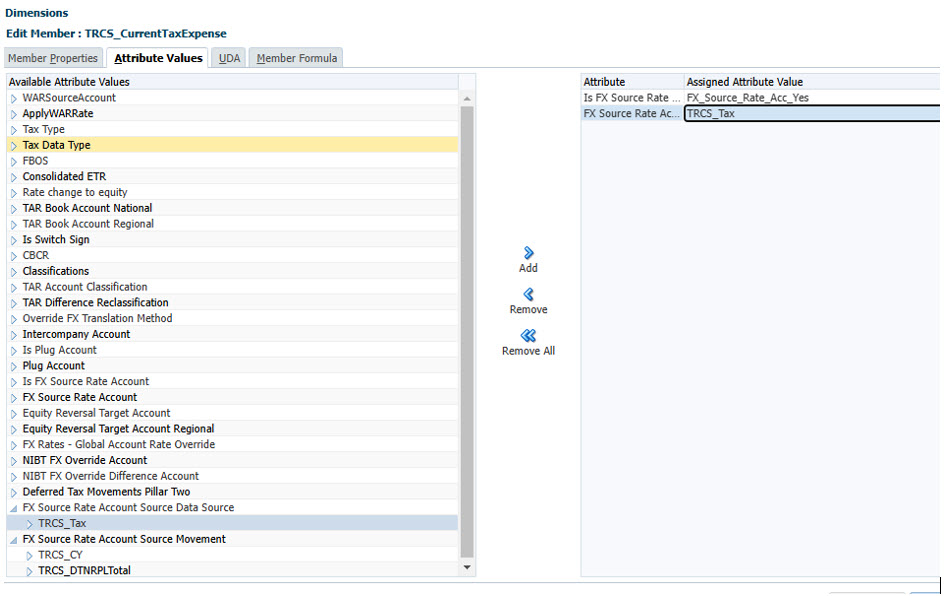
Task: Select Equity Reversal Target Account row
Action: pyautogui.click(x=233, y=413)
